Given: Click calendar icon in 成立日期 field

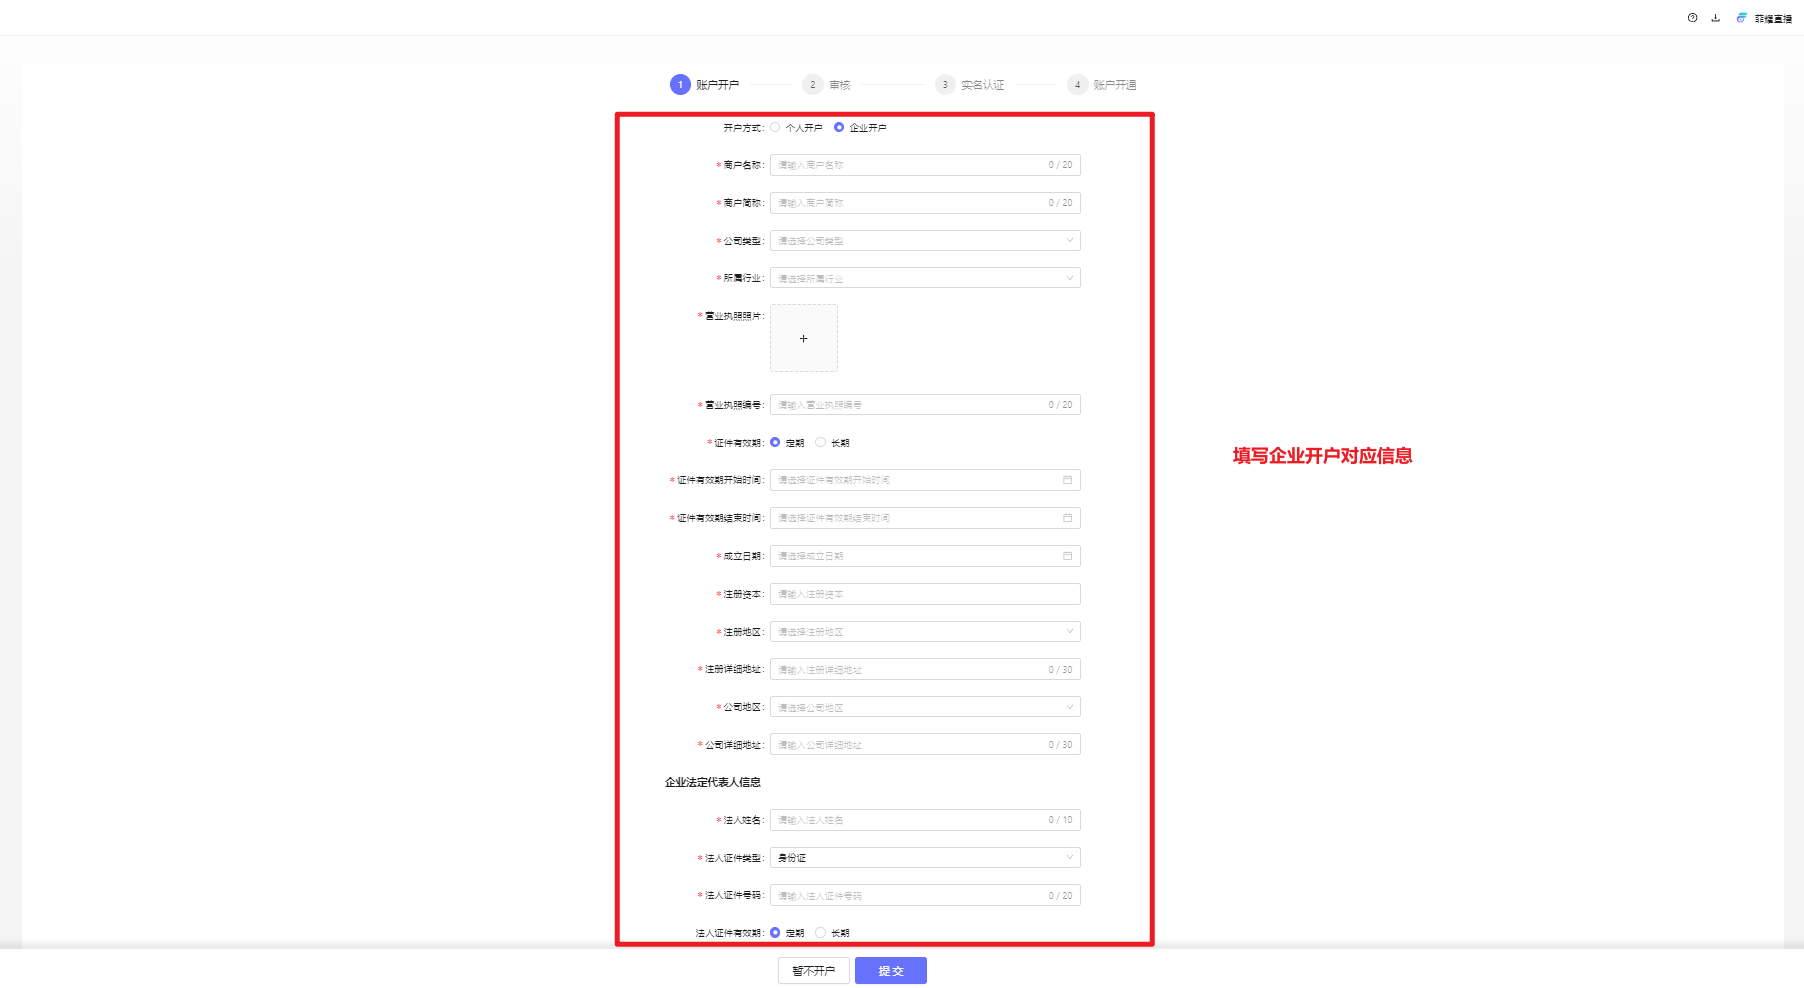Looking at the screenshot, I should click(1067, 556).
